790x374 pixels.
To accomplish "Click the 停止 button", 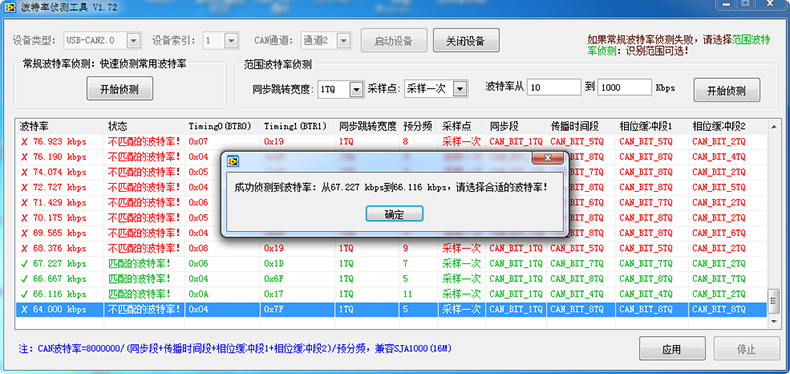I will point(747,349).
